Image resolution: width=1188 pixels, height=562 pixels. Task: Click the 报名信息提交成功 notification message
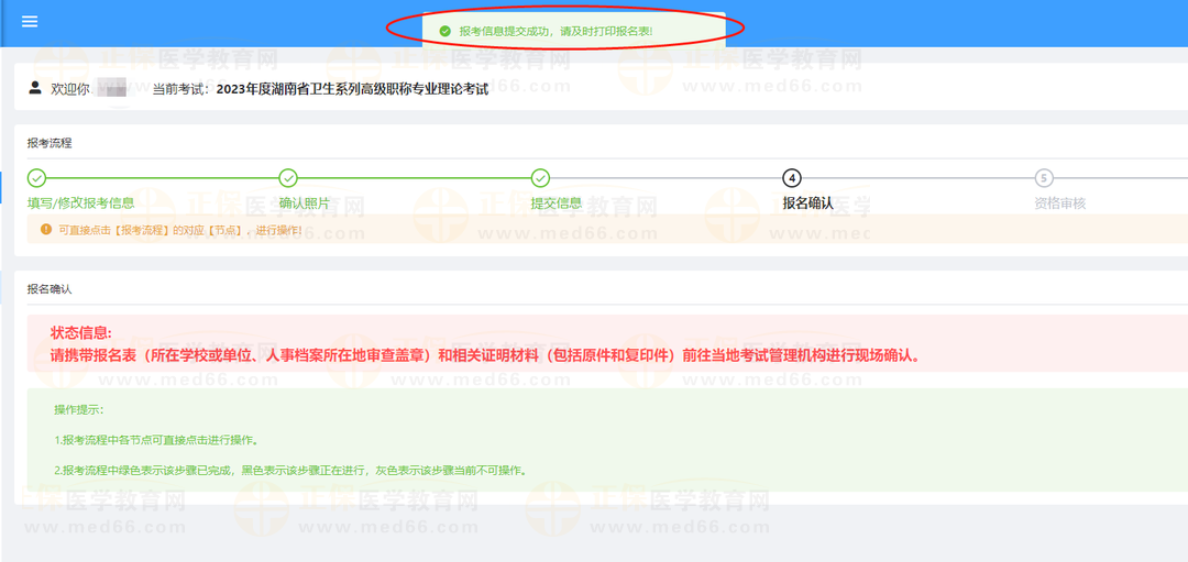coord(556,31)
